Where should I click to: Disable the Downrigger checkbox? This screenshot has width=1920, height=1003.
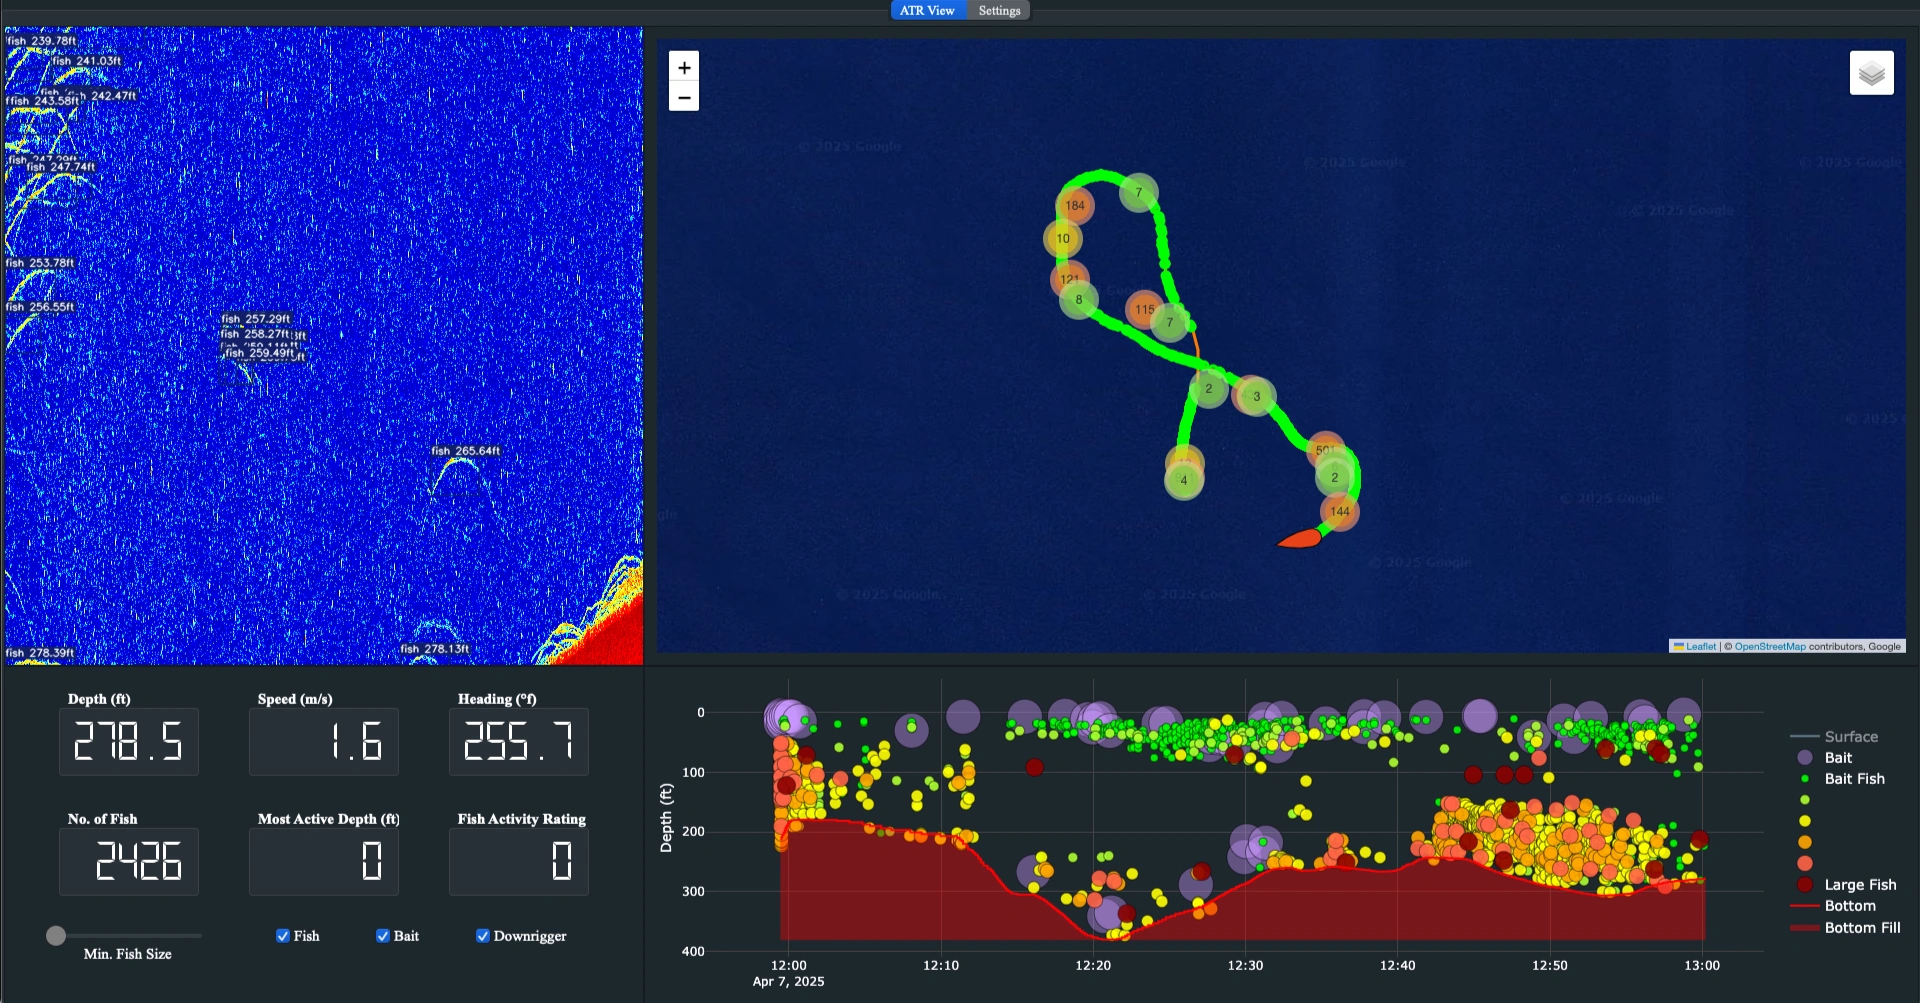coord(483,936)
